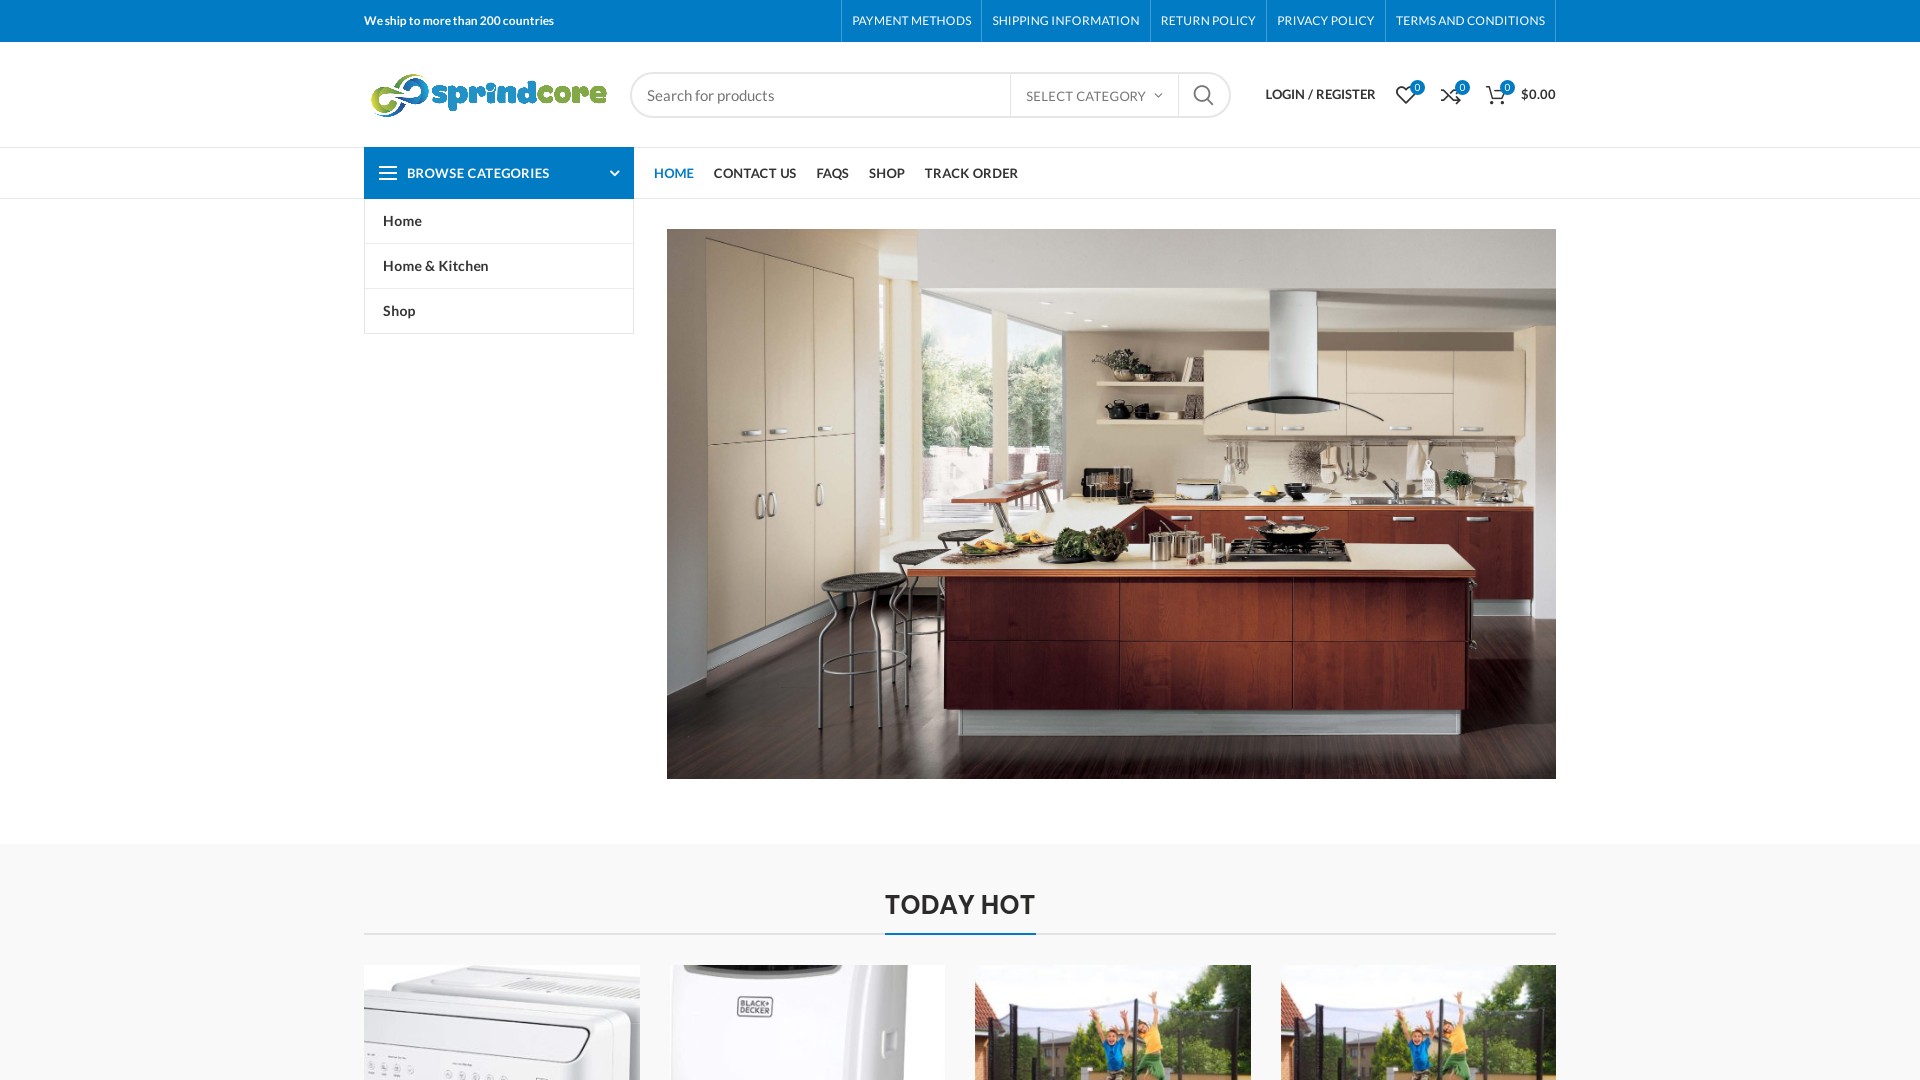Click the wishlist heart icon

click(1404, 95)
